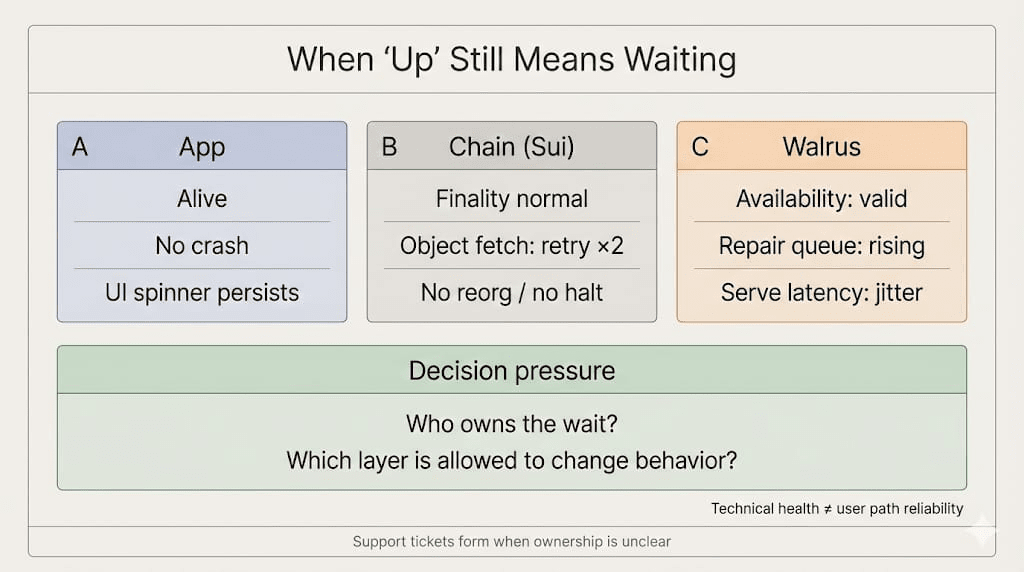Click the 'No crash' row
Screen dimensions: 1024x572
point(202,245)
